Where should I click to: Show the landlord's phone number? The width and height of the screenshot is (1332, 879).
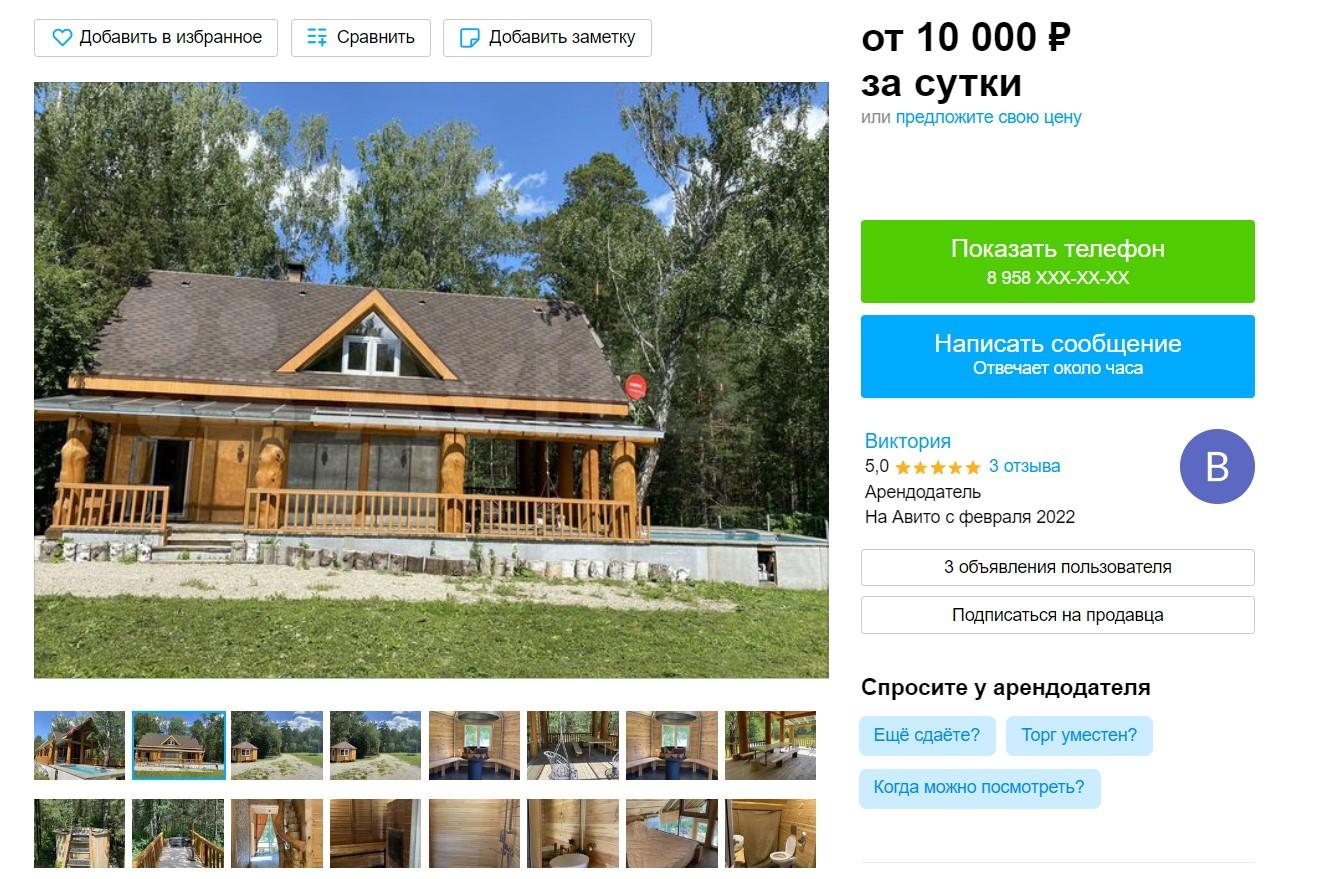coord(1057,261)
